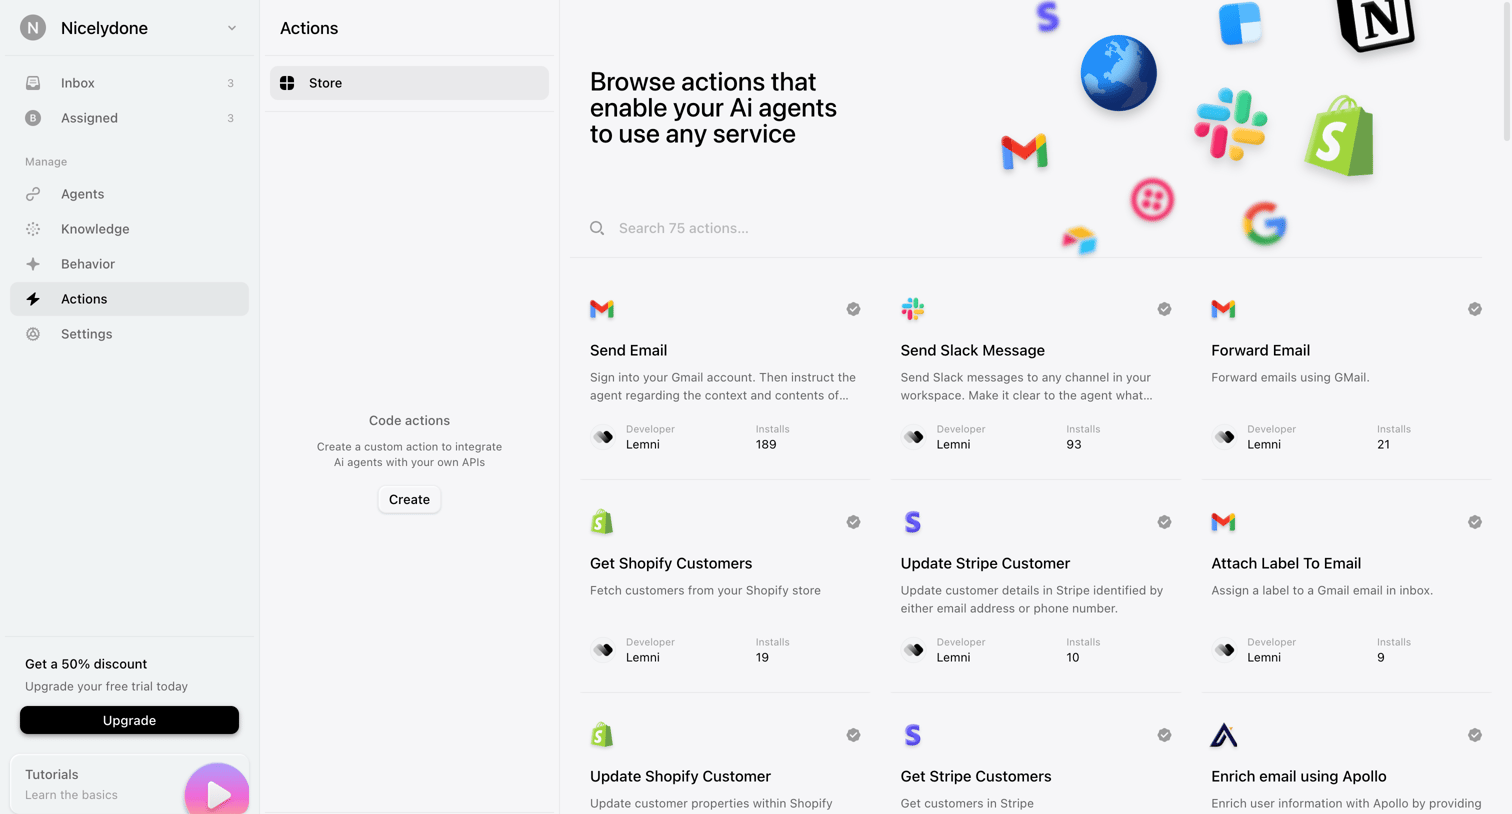Click verified badge on Send Slack Message
The width and height of the screenshot is (1512, 814).
tap(1164, 309)
